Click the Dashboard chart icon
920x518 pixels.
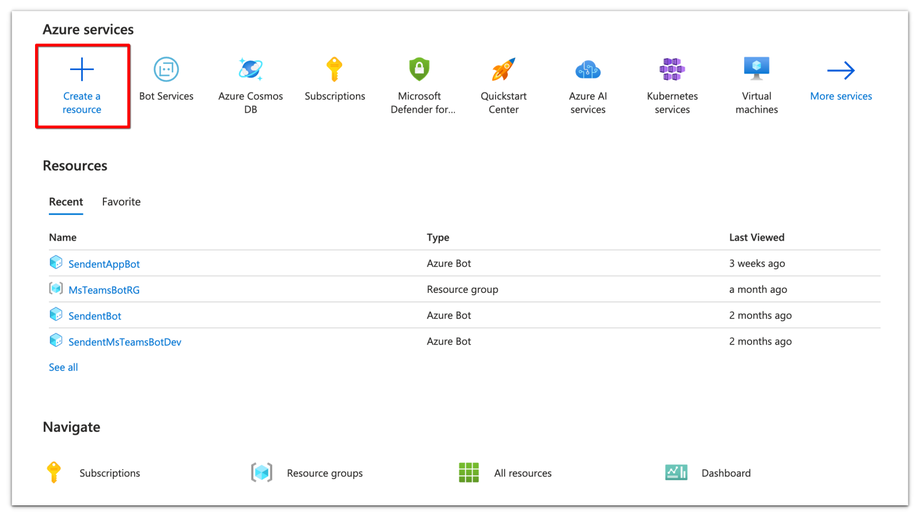tap(676, 472)
